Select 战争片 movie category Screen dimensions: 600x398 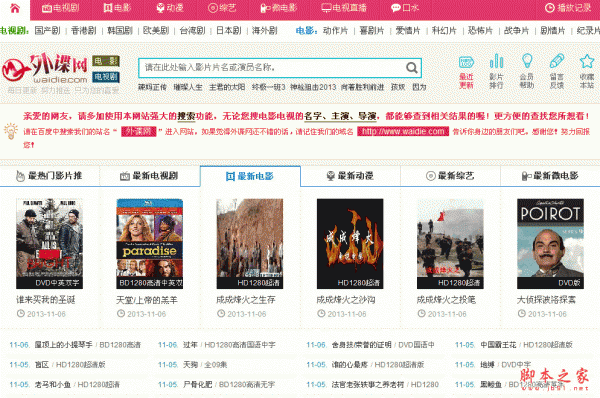point(517,31)
